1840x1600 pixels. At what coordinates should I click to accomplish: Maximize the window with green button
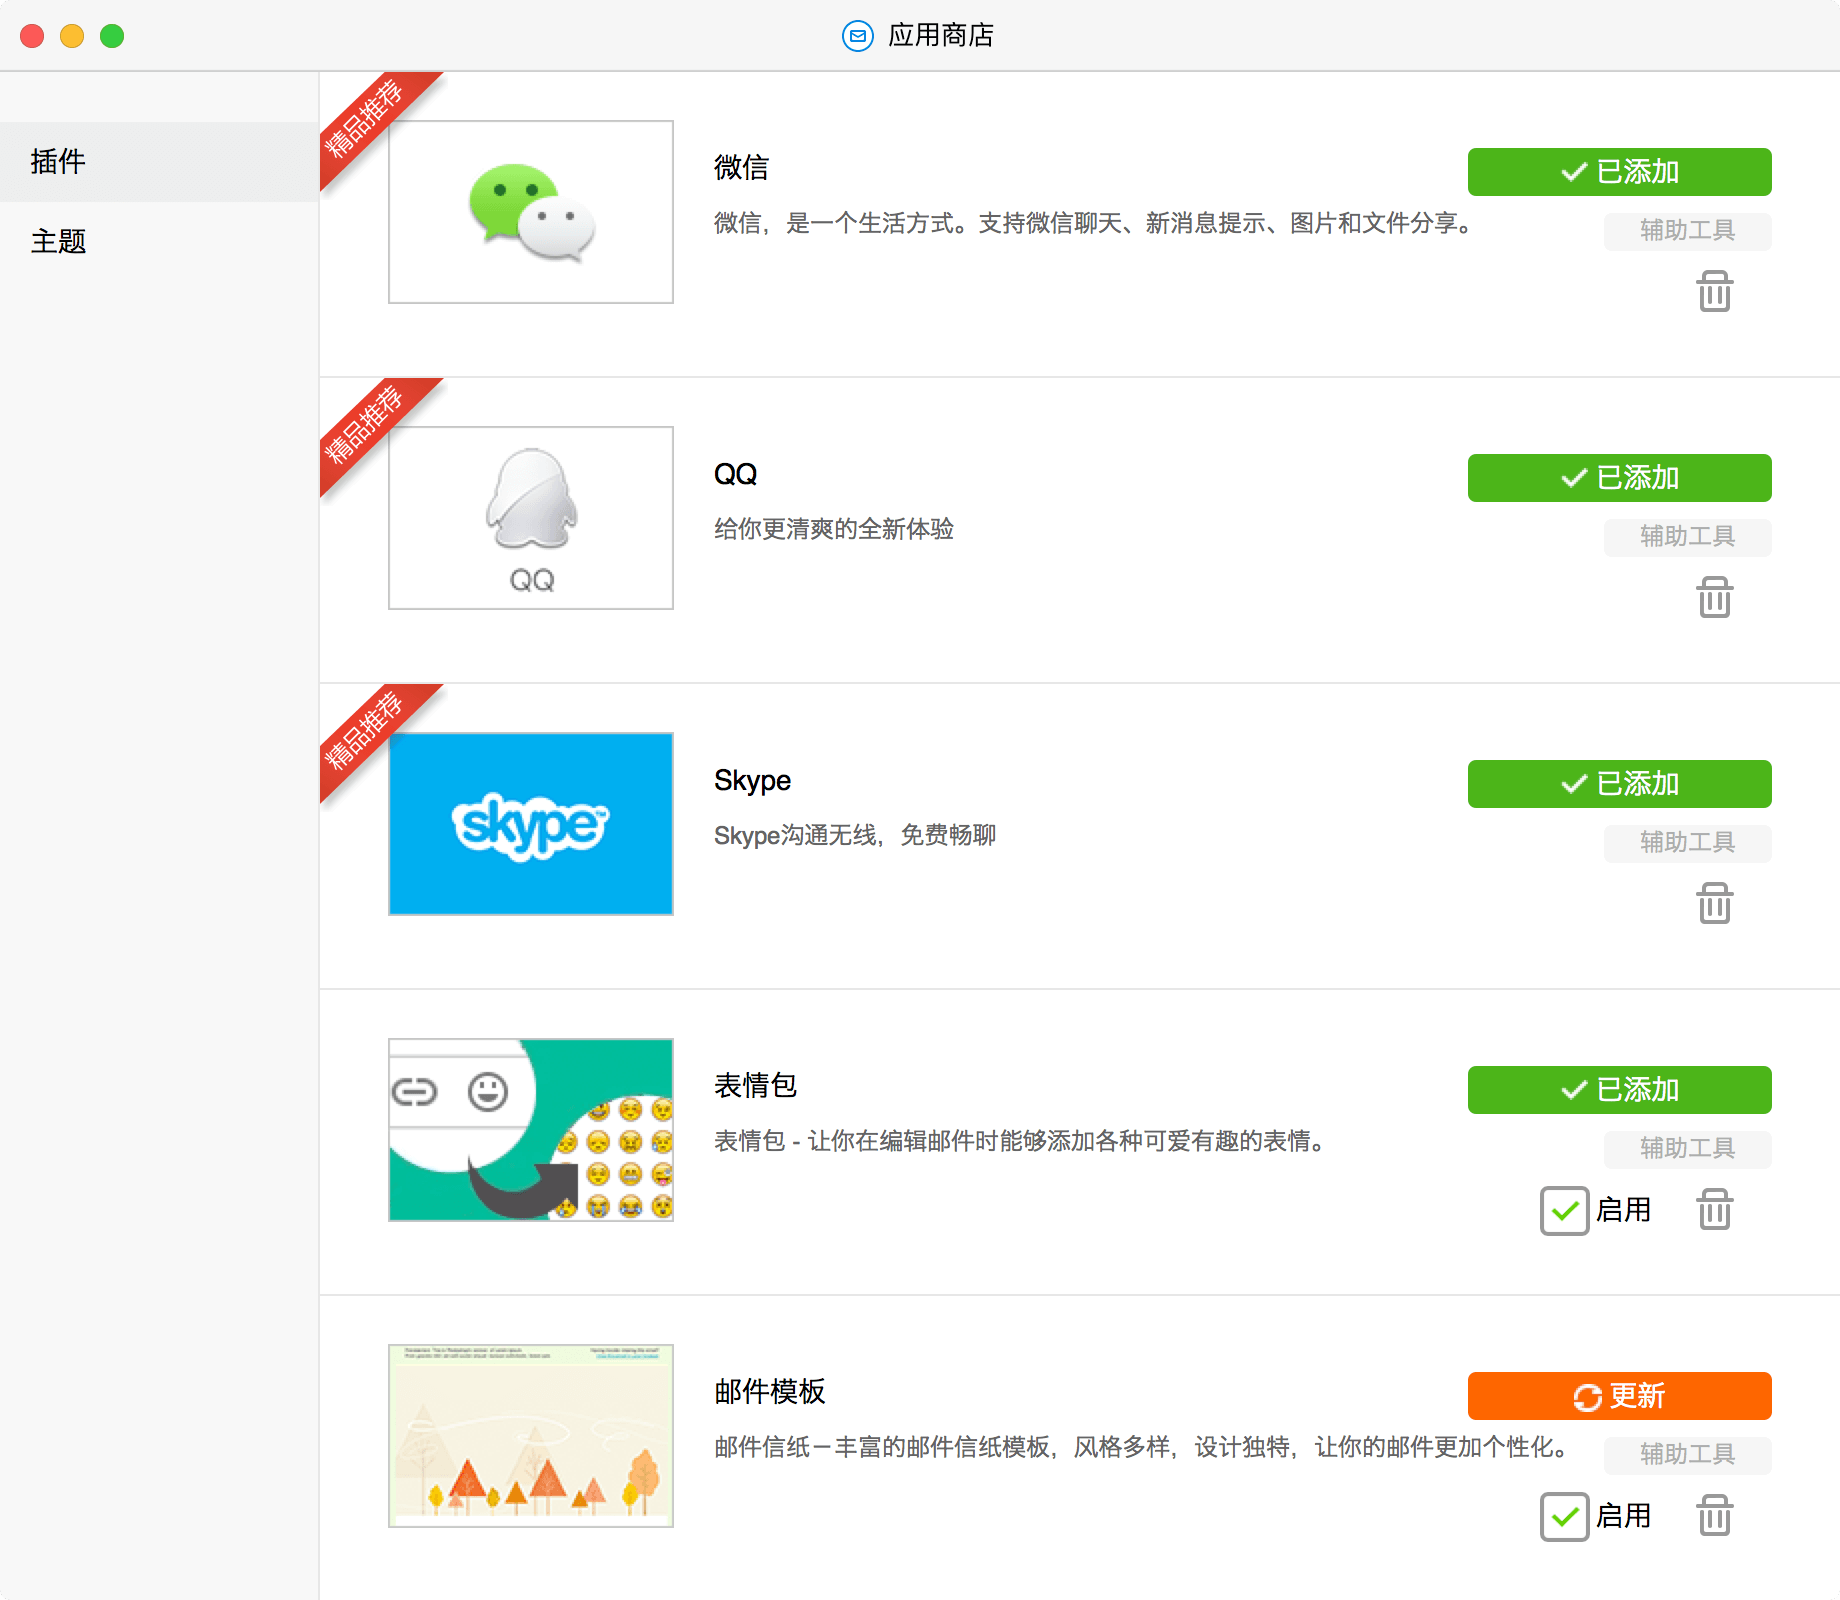click(112, 36)
